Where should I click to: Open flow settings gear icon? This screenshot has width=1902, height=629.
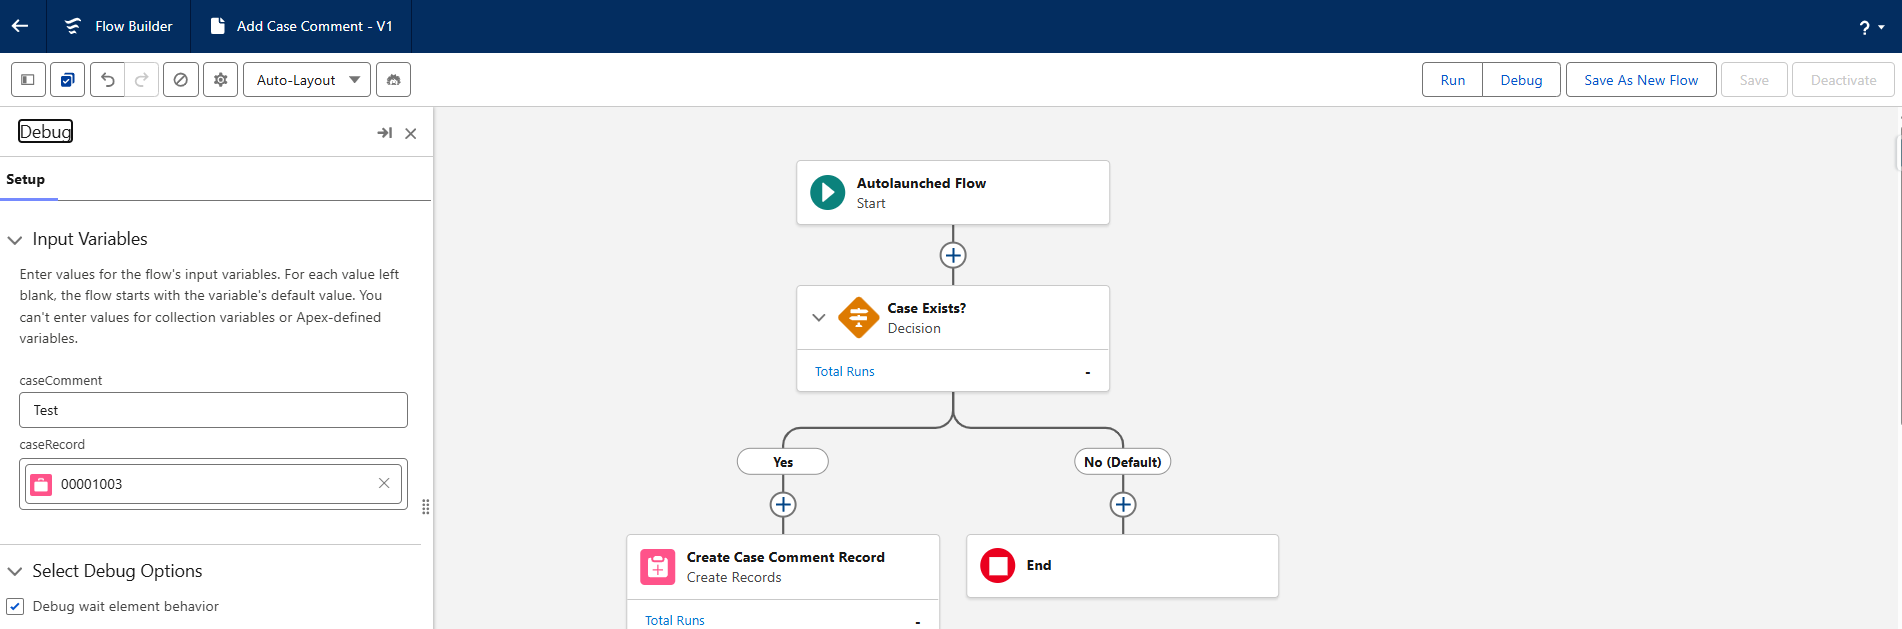(x=220, y=80)
